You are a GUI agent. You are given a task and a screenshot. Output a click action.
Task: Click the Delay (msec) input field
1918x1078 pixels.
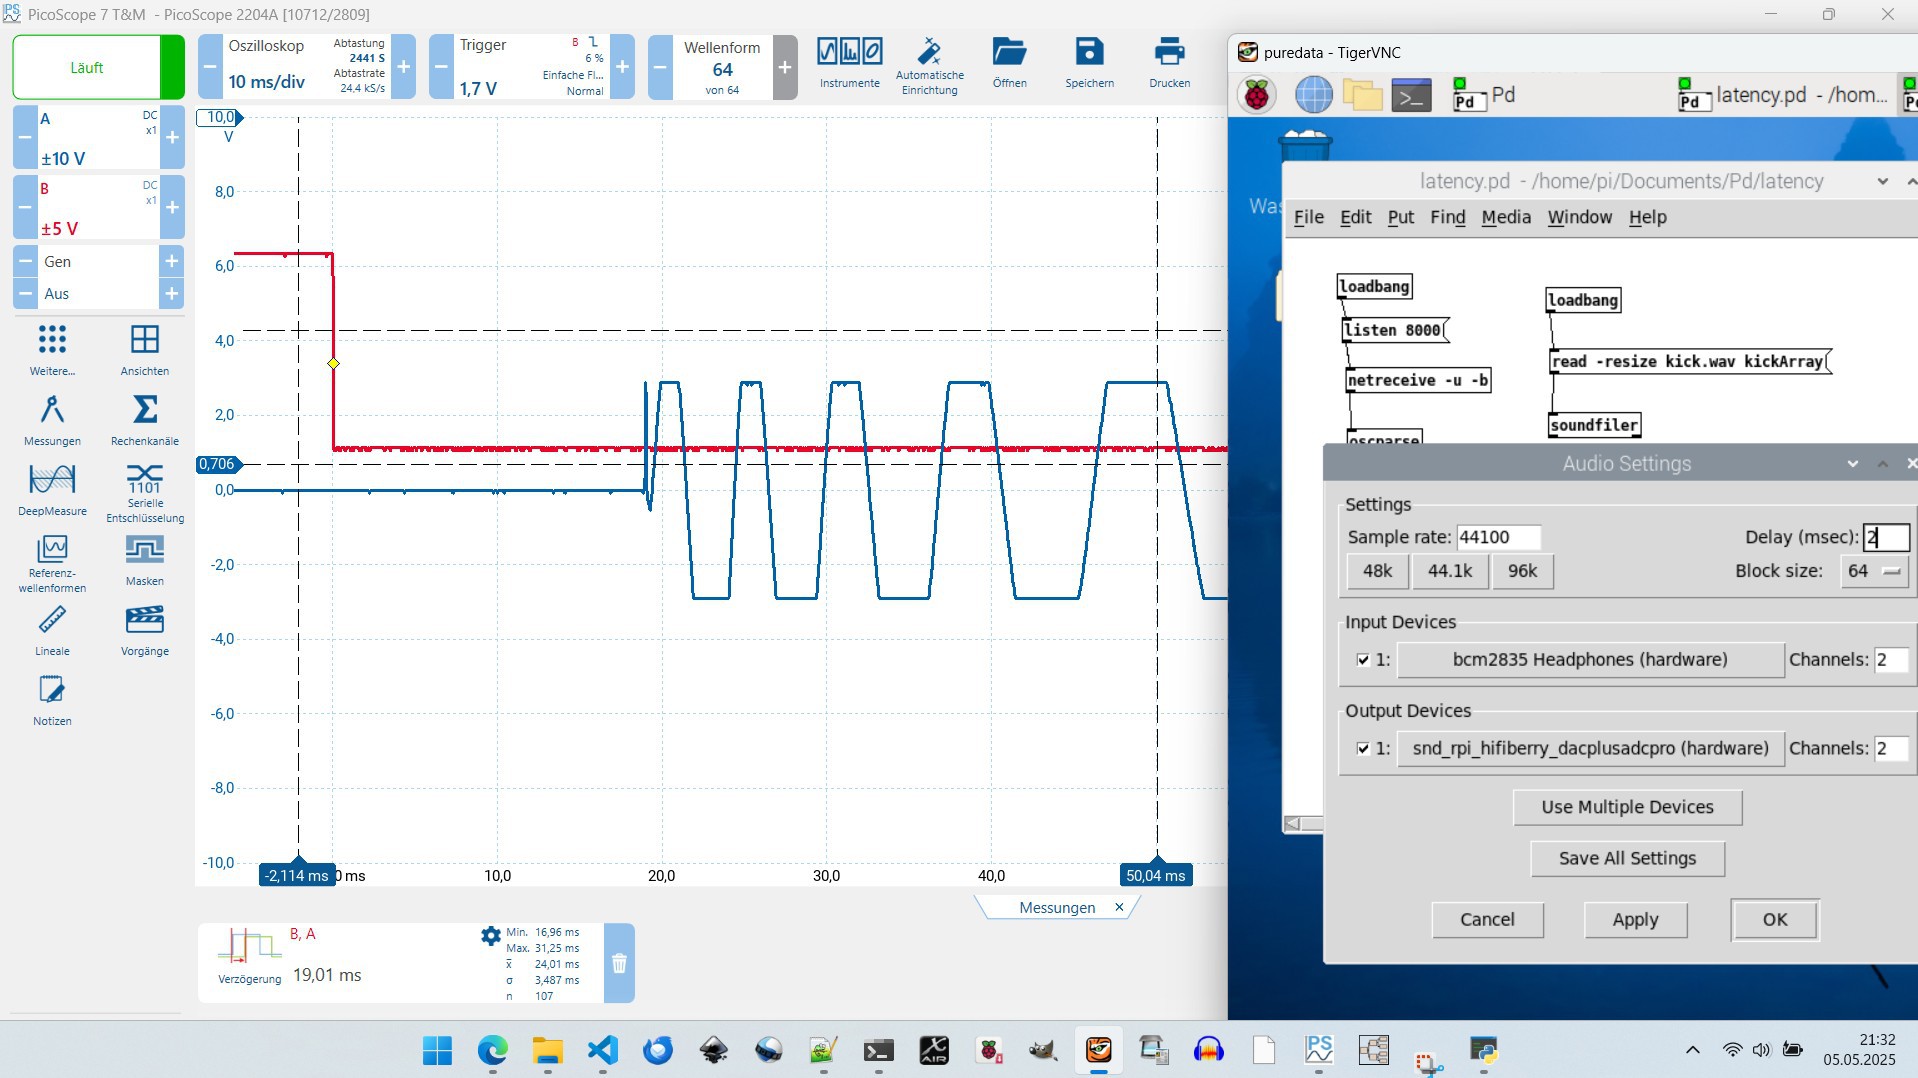[1886, 537]
